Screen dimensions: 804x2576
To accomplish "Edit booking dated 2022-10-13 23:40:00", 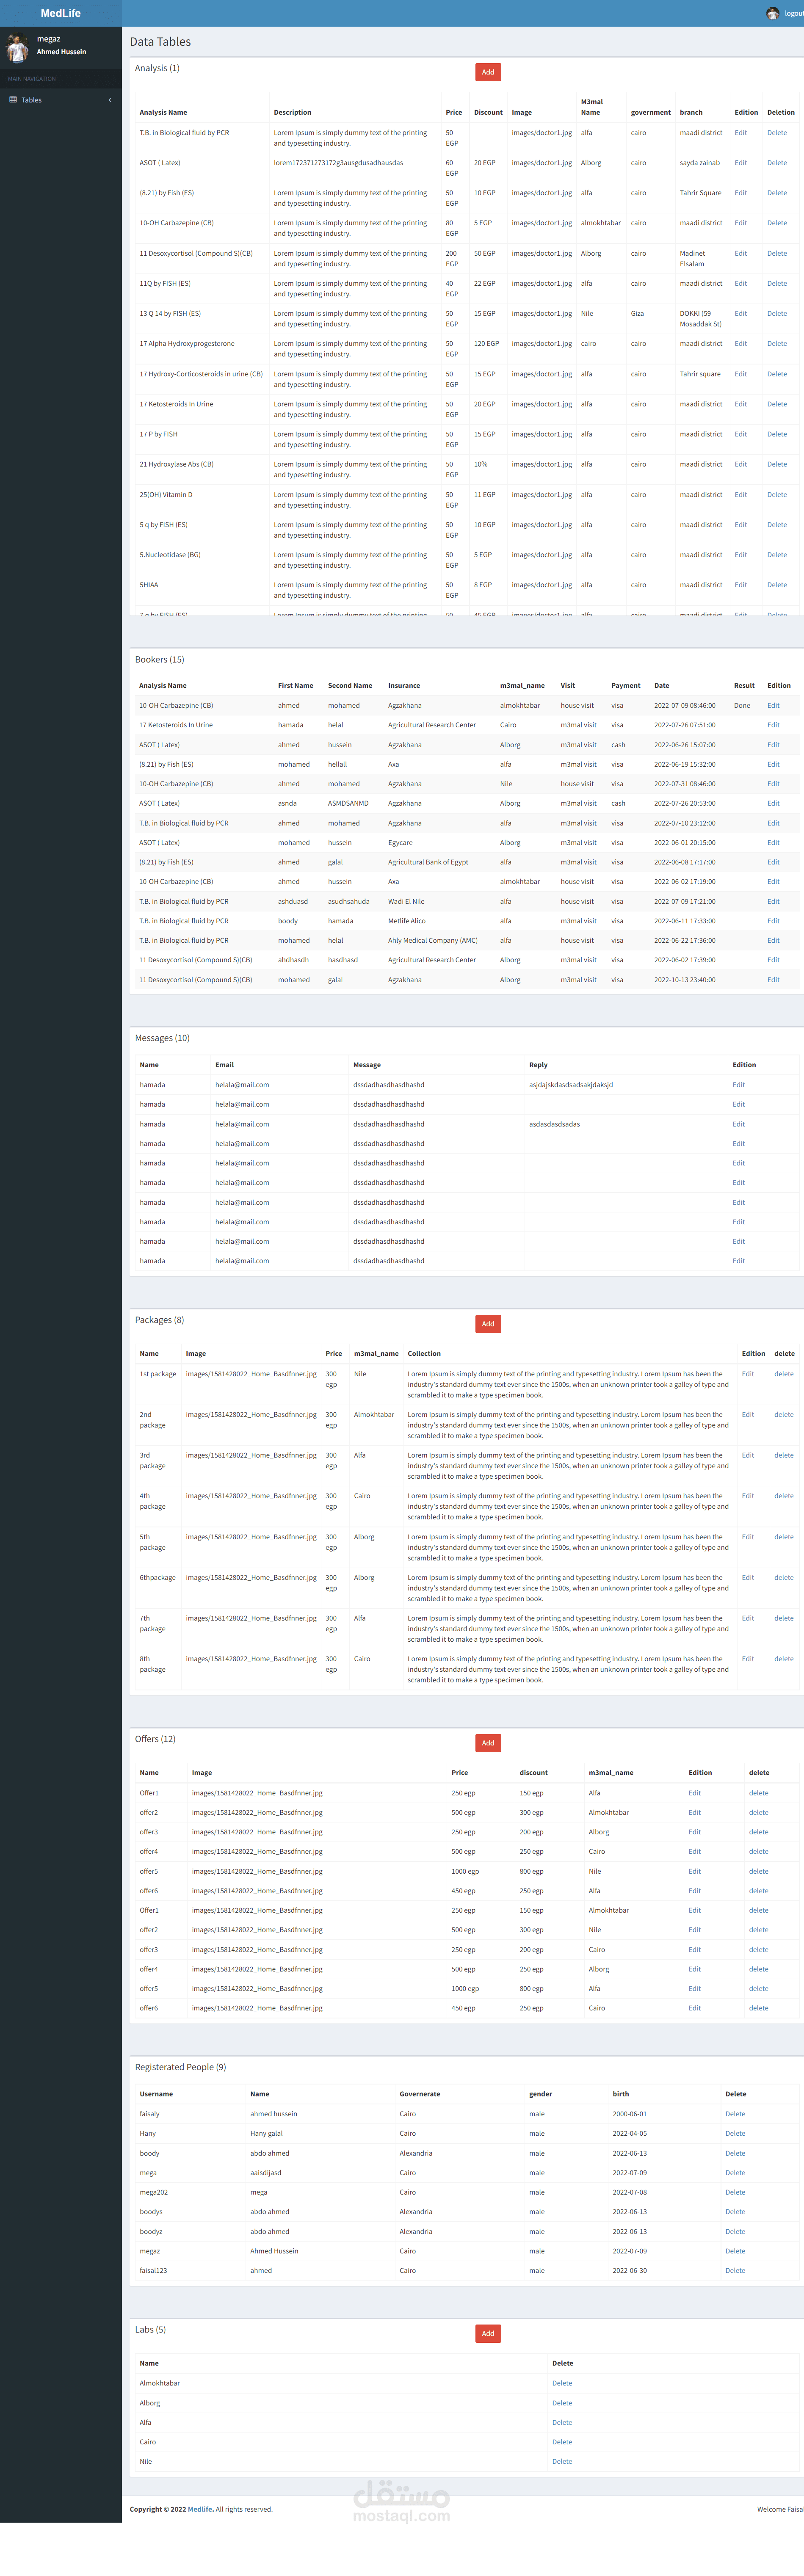I will [773, 980].
